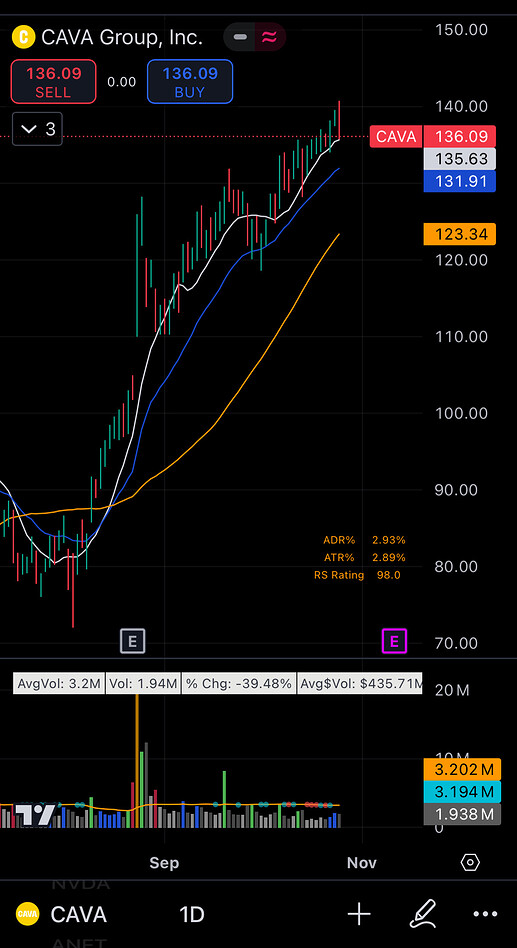Change the 1D timeframe interval

pyautogui.click(x=192, y=914)
